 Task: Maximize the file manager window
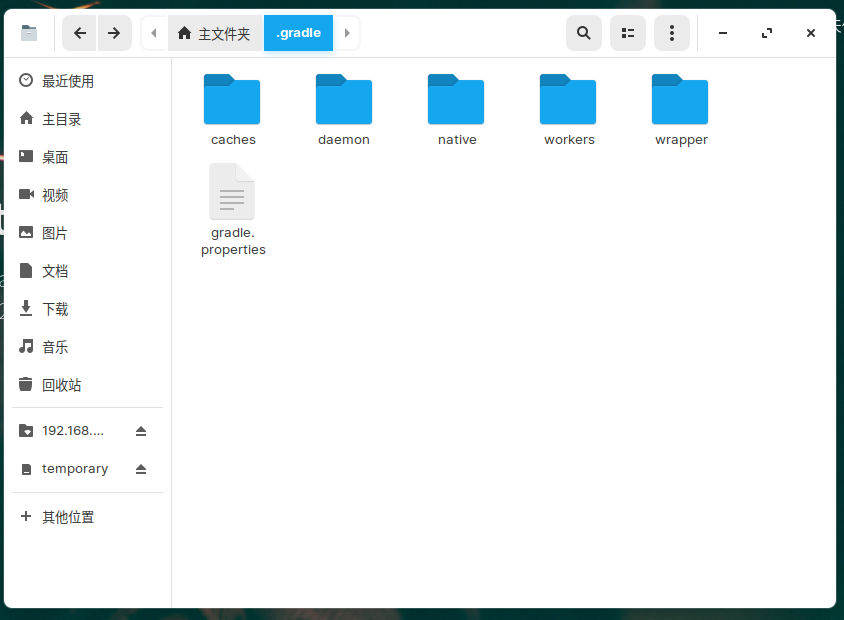(x=767, y=33)
